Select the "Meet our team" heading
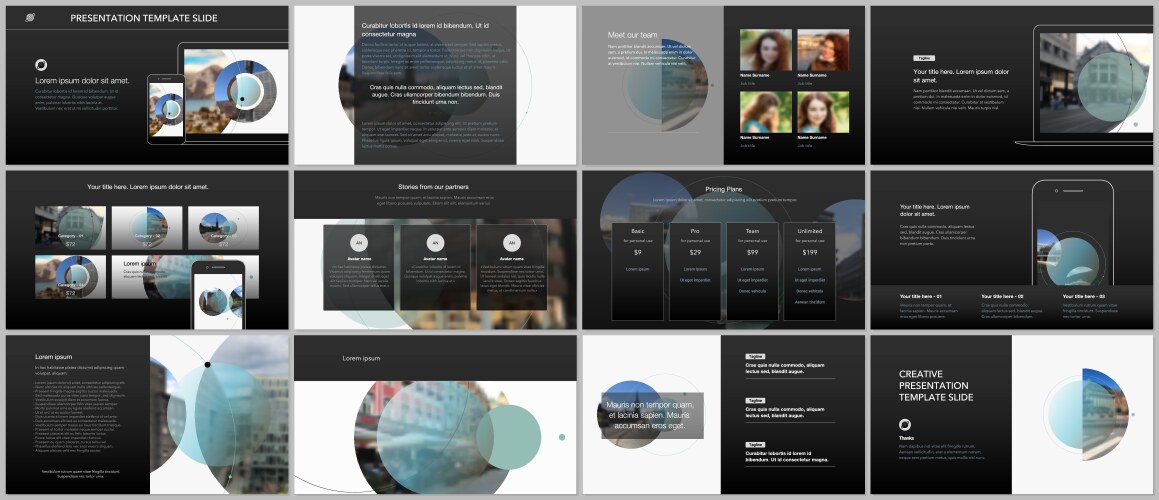 point(633,35)
